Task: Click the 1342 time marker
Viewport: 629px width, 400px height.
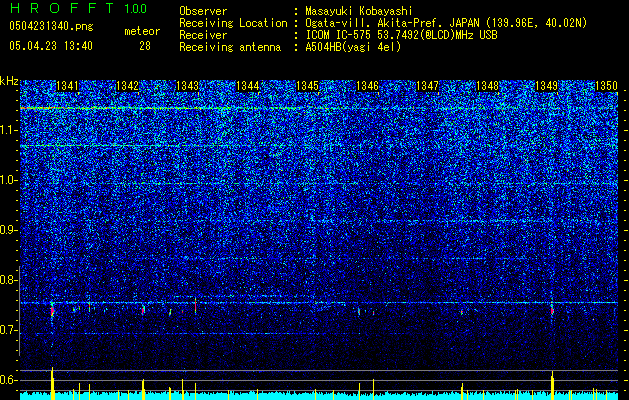Action: click(127, 86)
